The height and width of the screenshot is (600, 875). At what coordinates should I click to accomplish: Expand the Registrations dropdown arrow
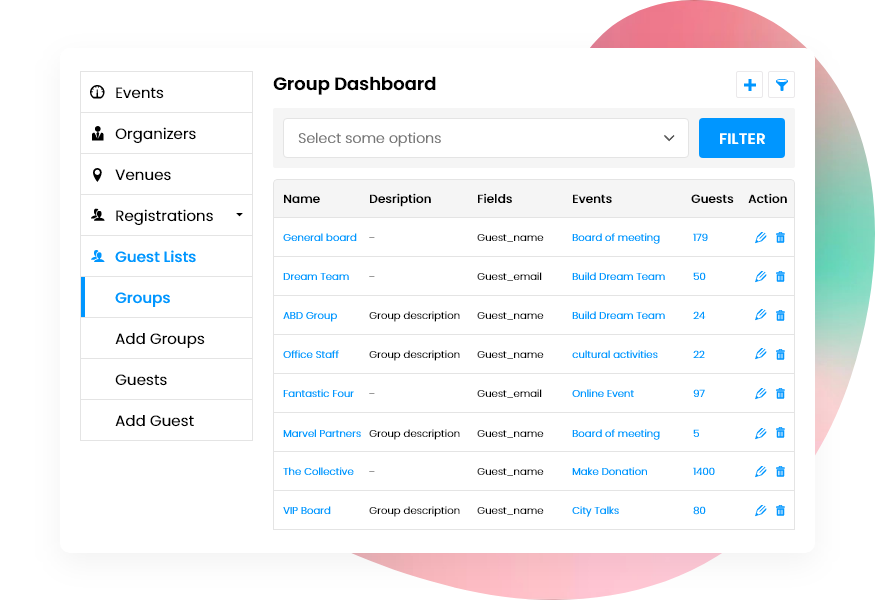(x=238, y=215)
